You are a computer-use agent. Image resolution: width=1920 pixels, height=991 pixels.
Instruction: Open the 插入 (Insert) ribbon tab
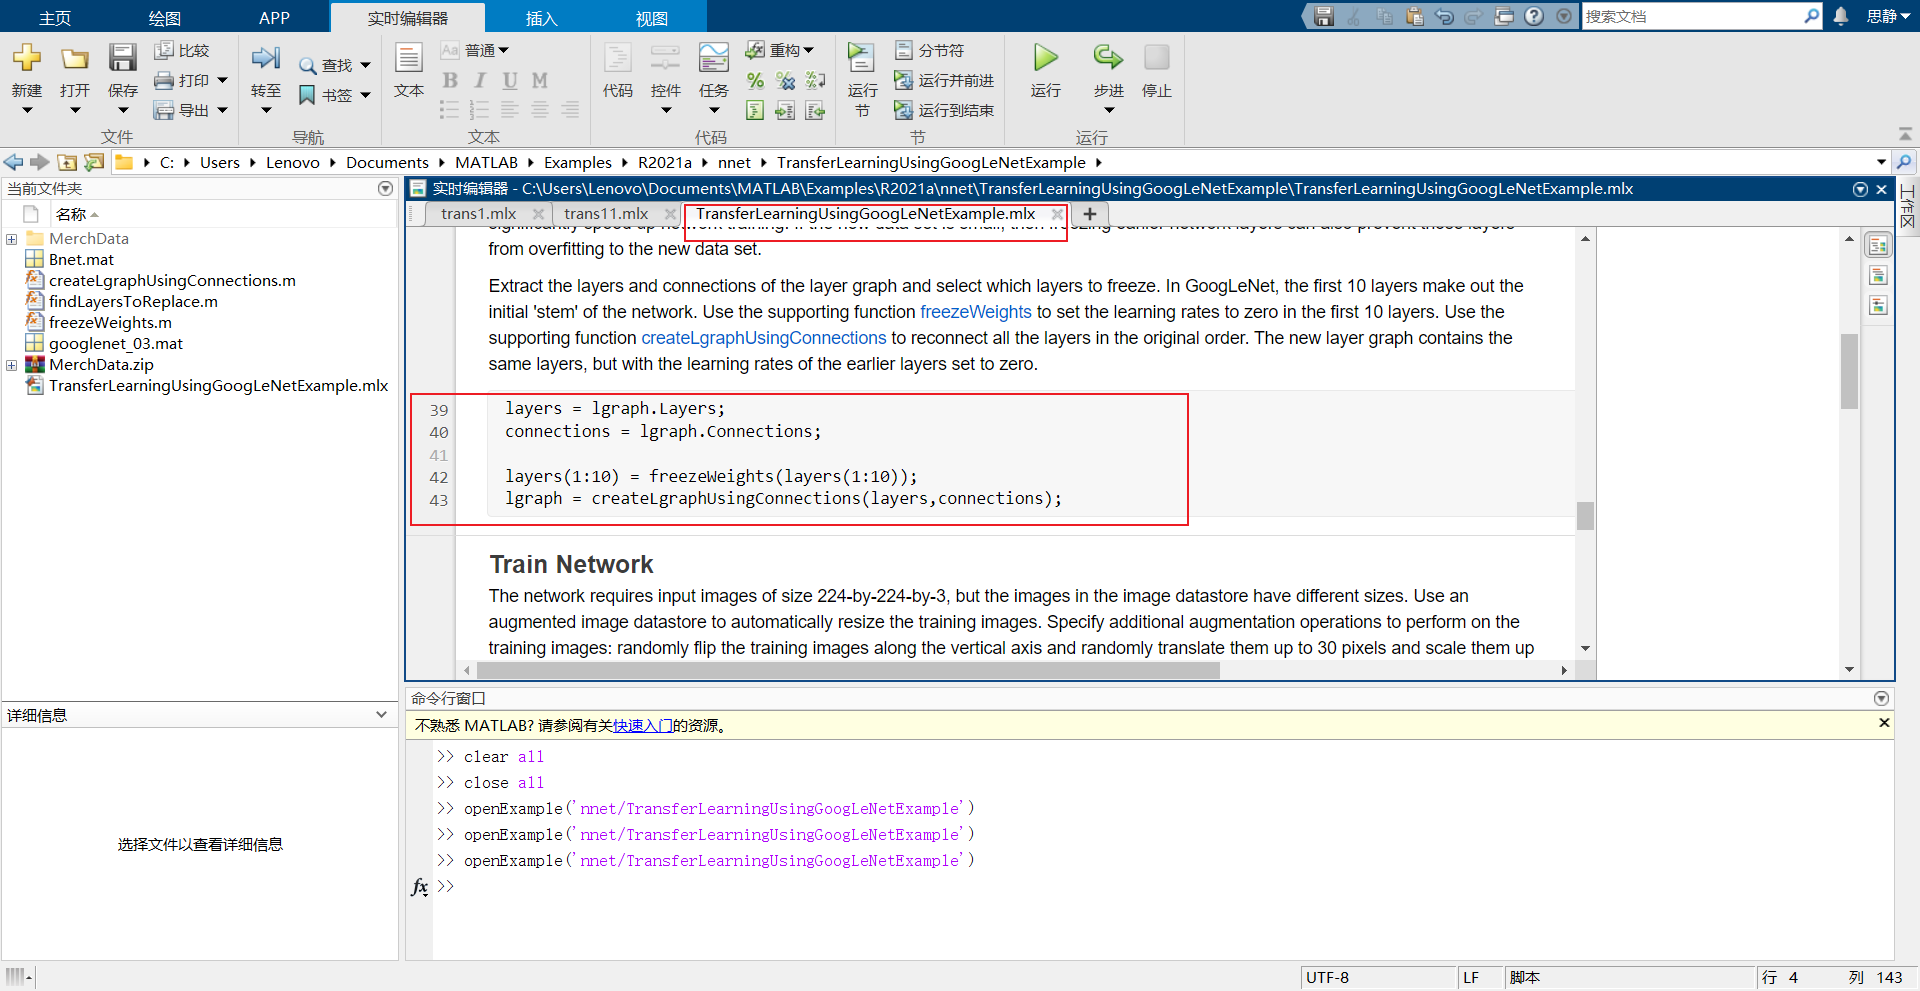541,17
